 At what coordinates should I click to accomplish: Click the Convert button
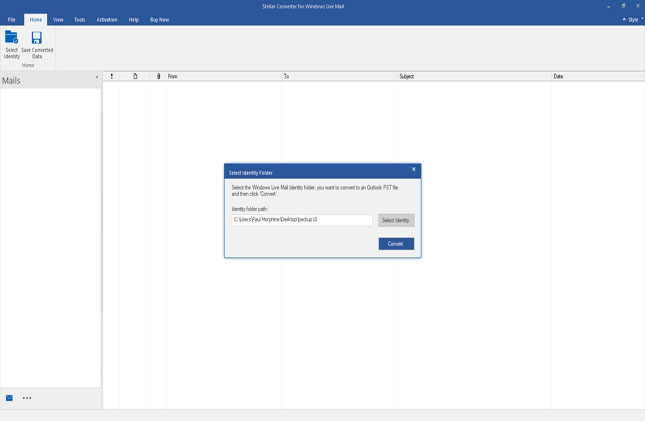[x=396, y=244]
